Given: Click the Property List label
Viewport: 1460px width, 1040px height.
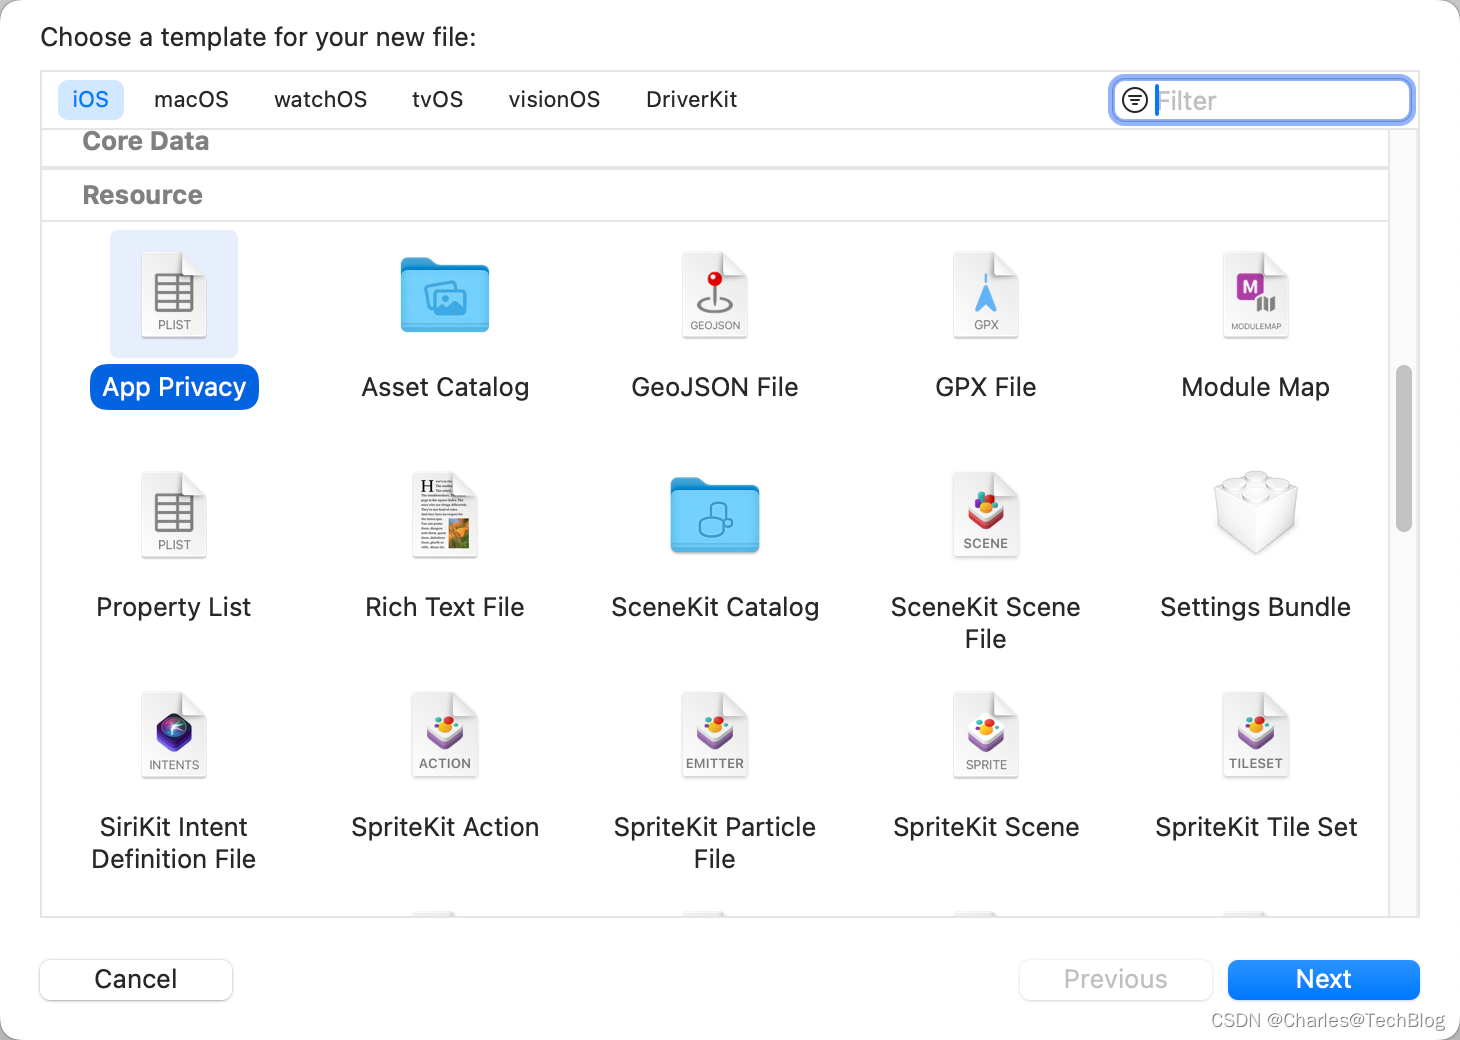Looking at the screenshot, I should tap(174, 607).
